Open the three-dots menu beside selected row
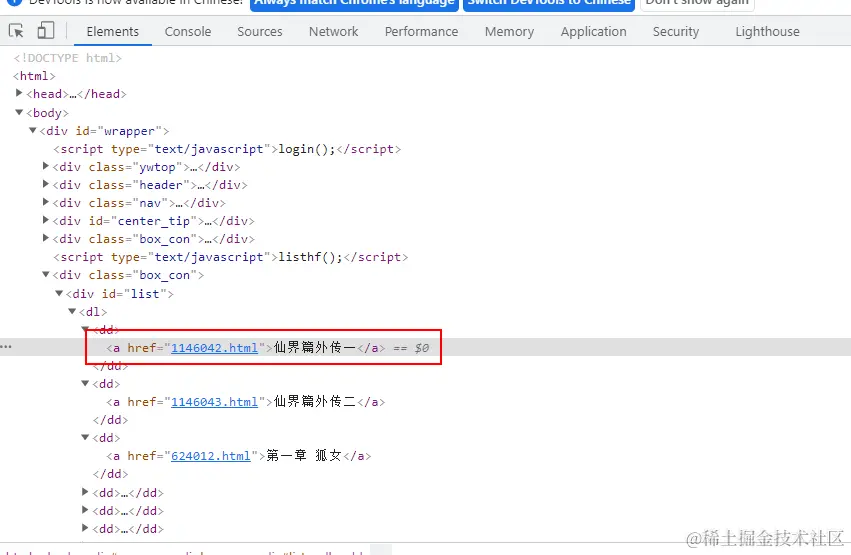 (6, 346)
